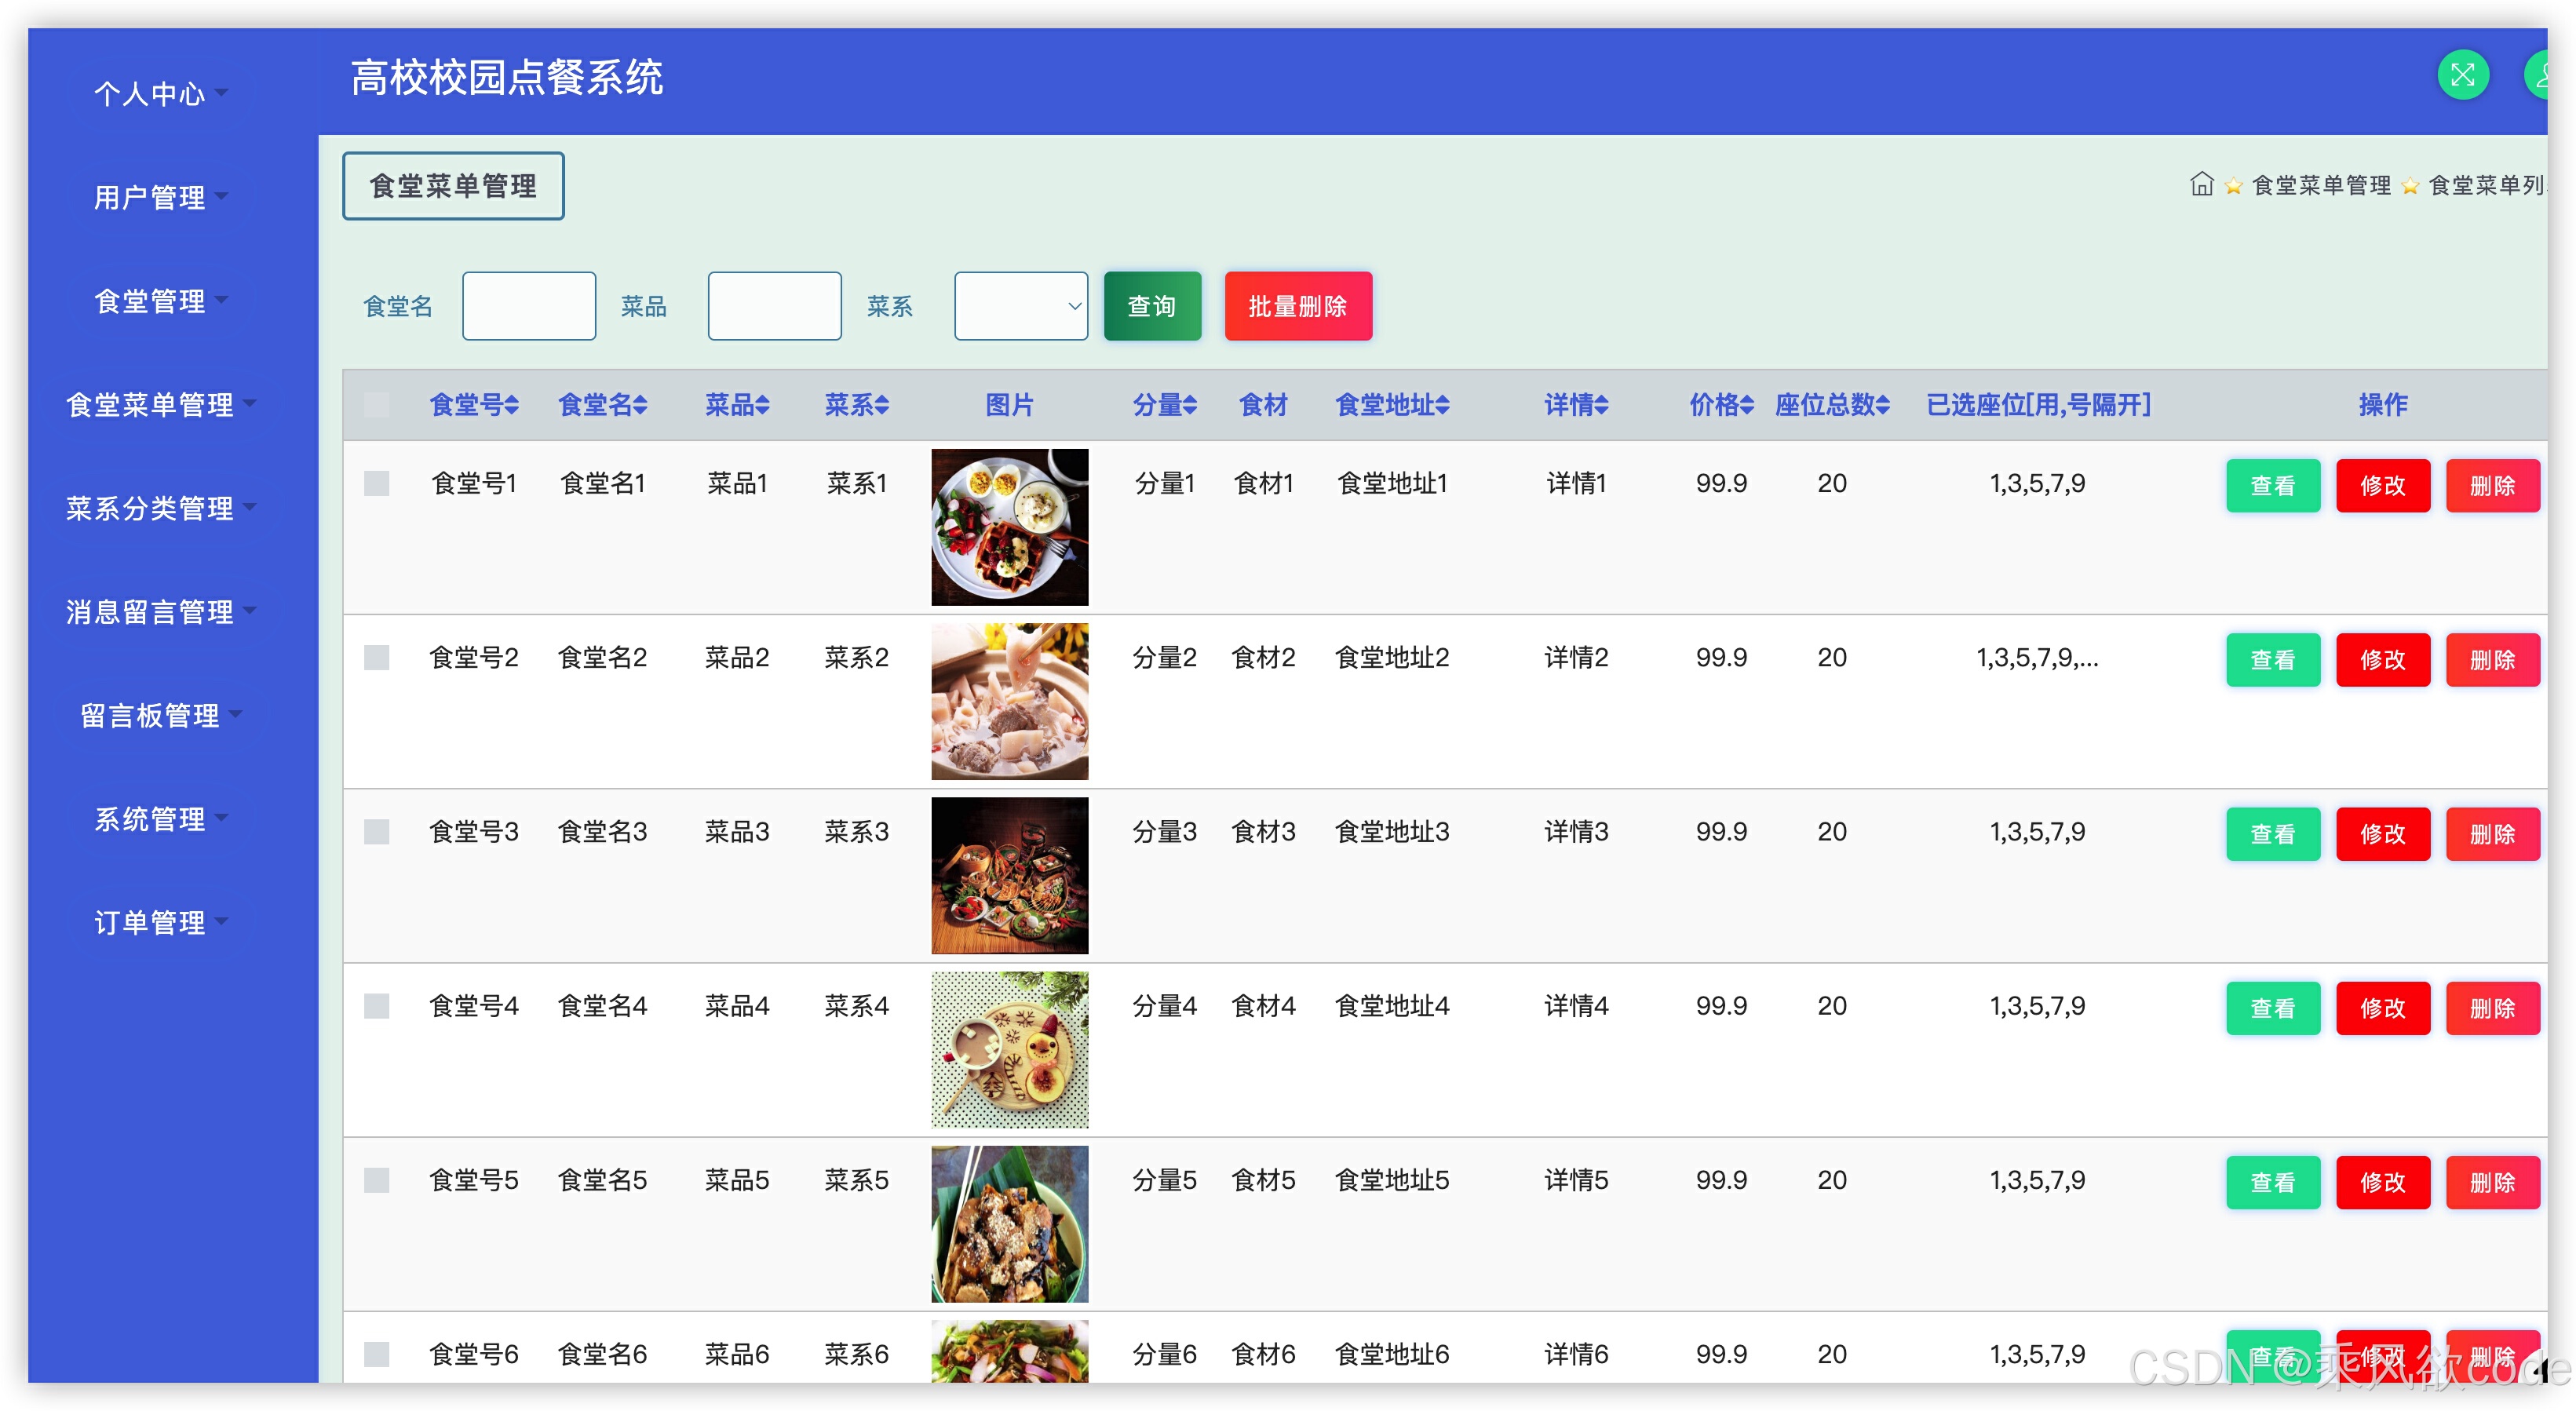Select the checkbox for 食堂号3 row
The height and width of the screenshot is (1411, 2576).
pos(377,832)
